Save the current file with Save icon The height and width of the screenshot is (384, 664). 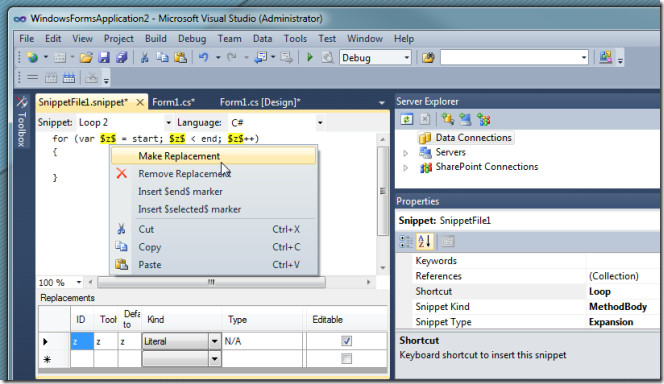pyautogui.click(x=104, y=58)
